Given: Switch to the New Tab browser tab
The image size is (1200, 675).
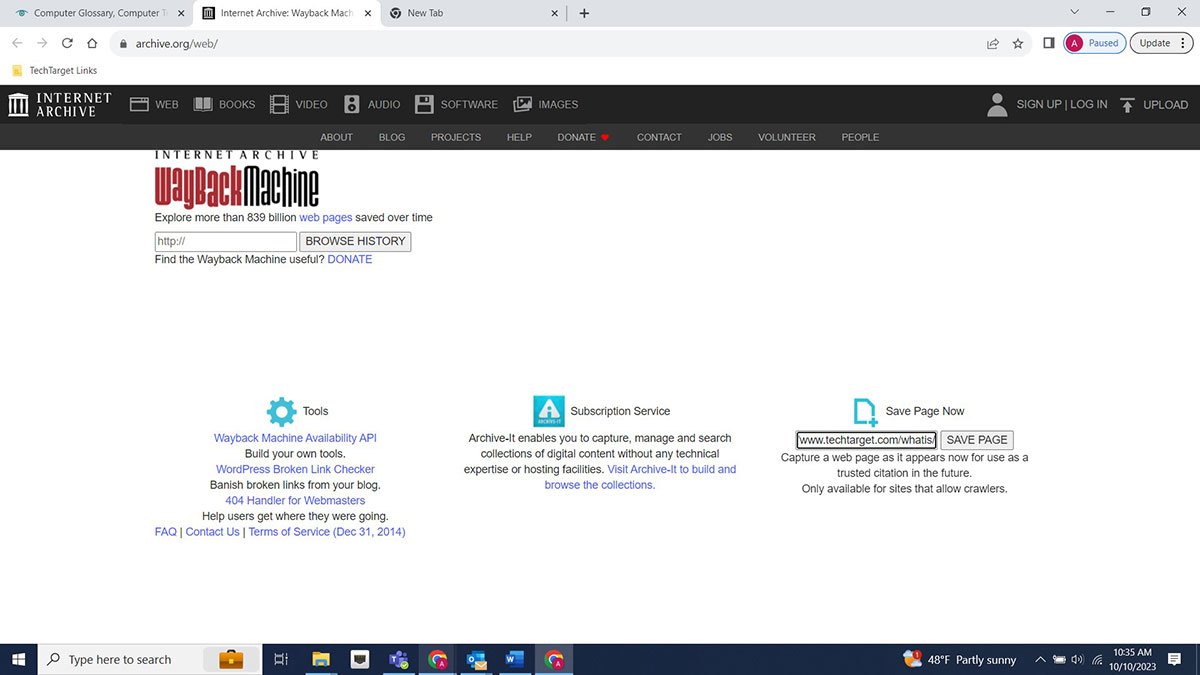Looking at the screenshot, I should pyautogui.click(x=470, y=13).
